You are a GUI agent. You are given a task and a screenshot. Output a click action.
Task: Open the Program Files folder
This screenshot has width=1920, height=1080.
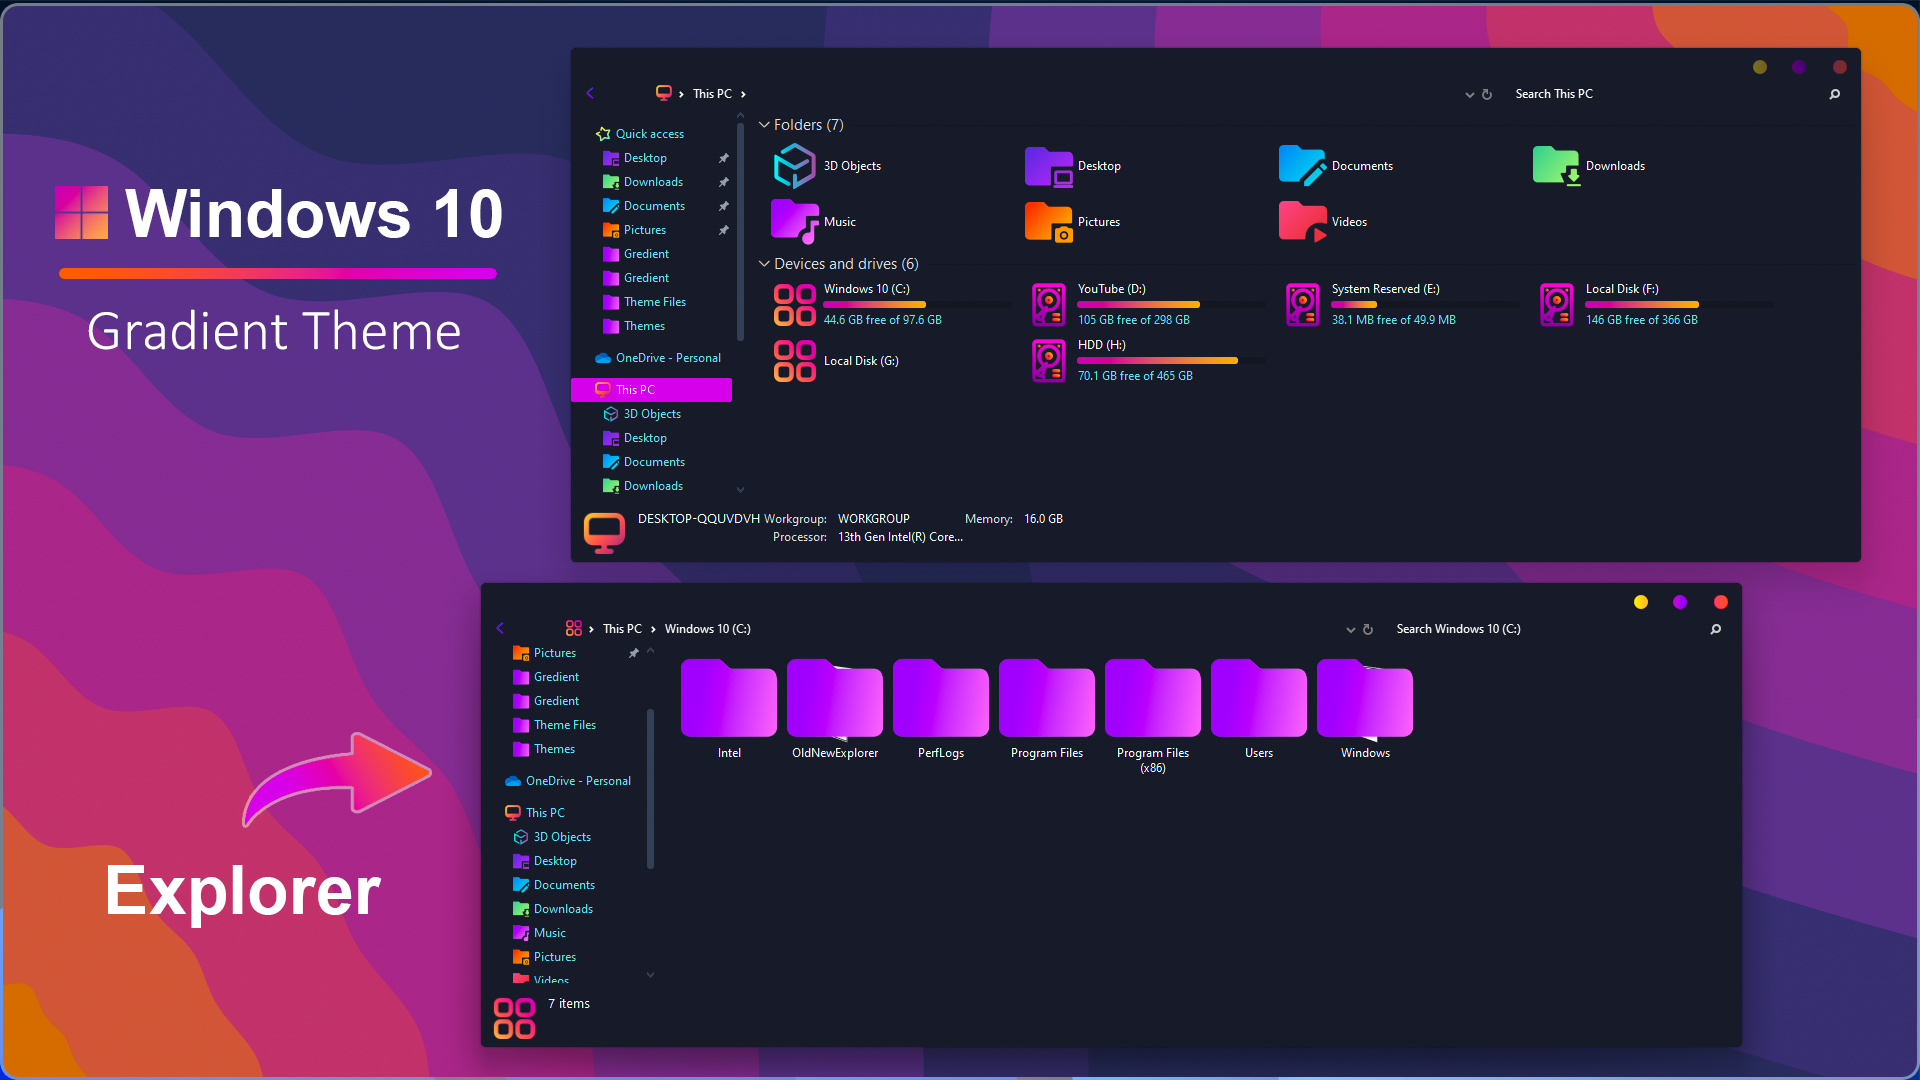coord(1047,698)
